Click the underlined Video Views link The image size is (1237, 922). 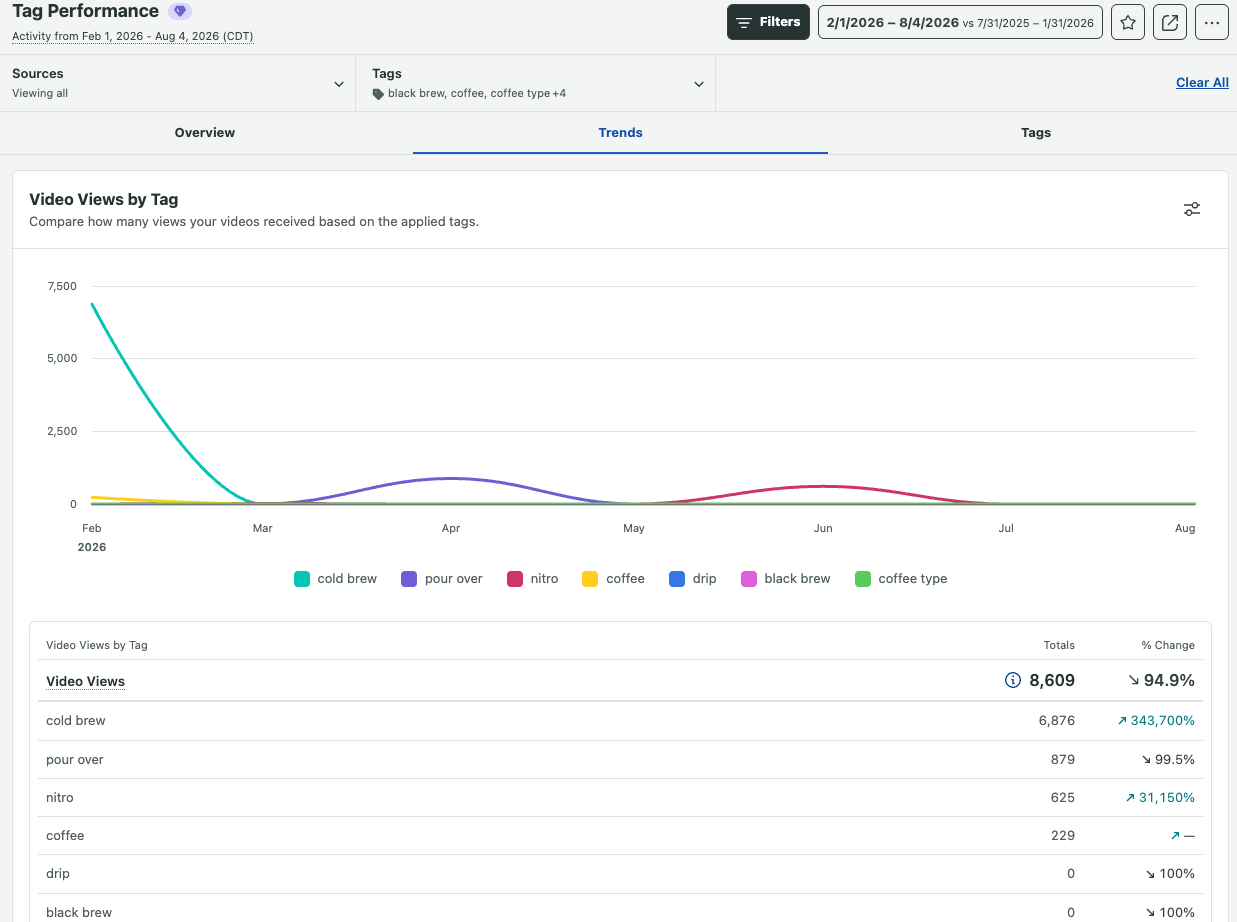click(x=85, y=681)
